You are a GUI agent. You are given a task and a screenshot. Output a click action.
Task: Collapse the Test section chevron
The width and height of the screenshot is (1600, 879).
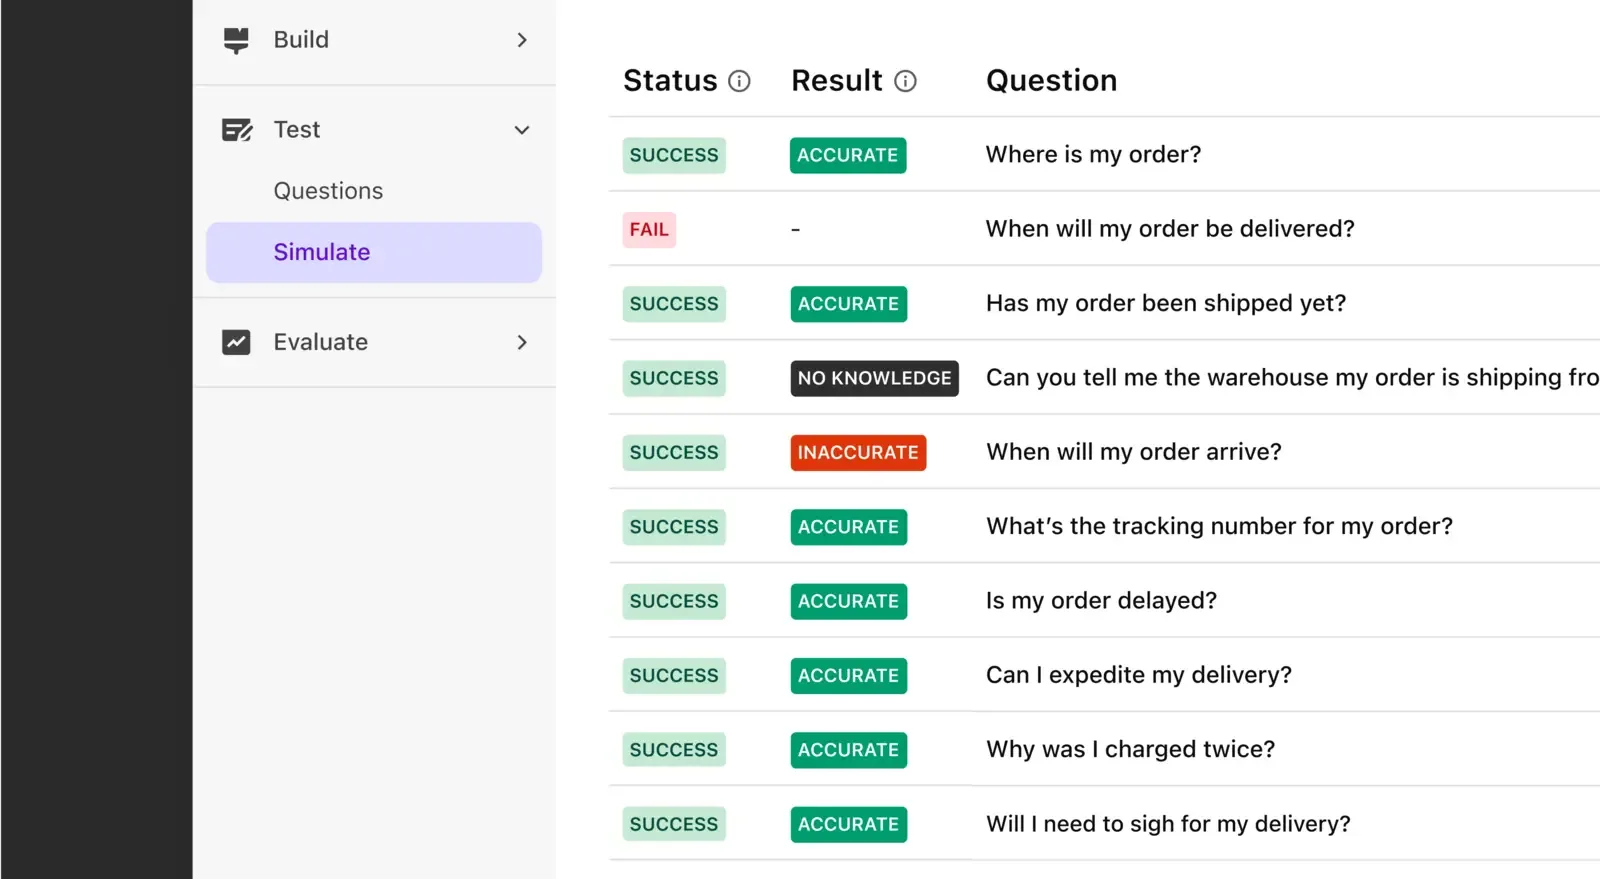[521, 130]
